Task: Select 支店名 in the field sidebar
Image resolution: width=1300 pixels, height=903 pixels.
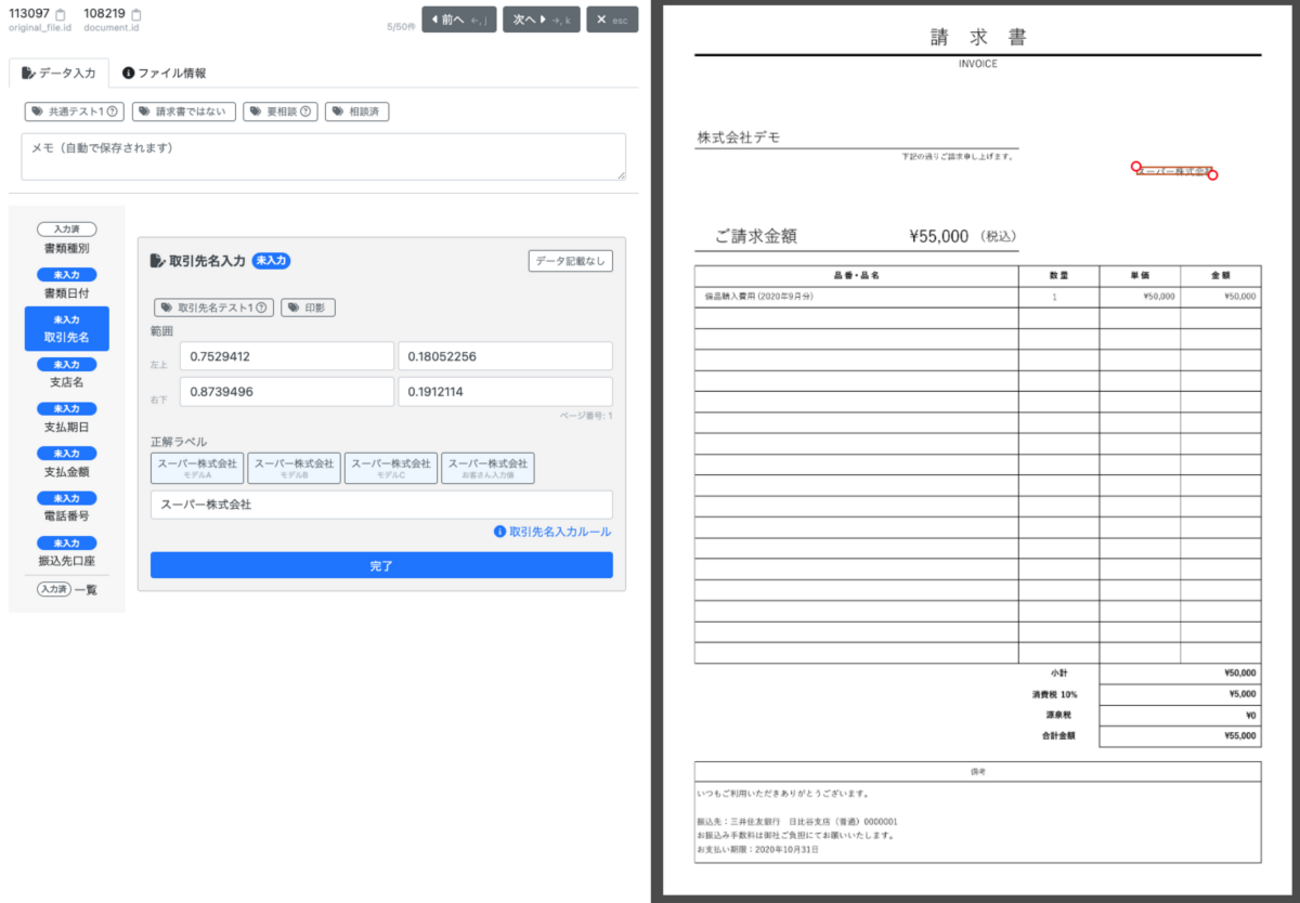Action: 67,373
